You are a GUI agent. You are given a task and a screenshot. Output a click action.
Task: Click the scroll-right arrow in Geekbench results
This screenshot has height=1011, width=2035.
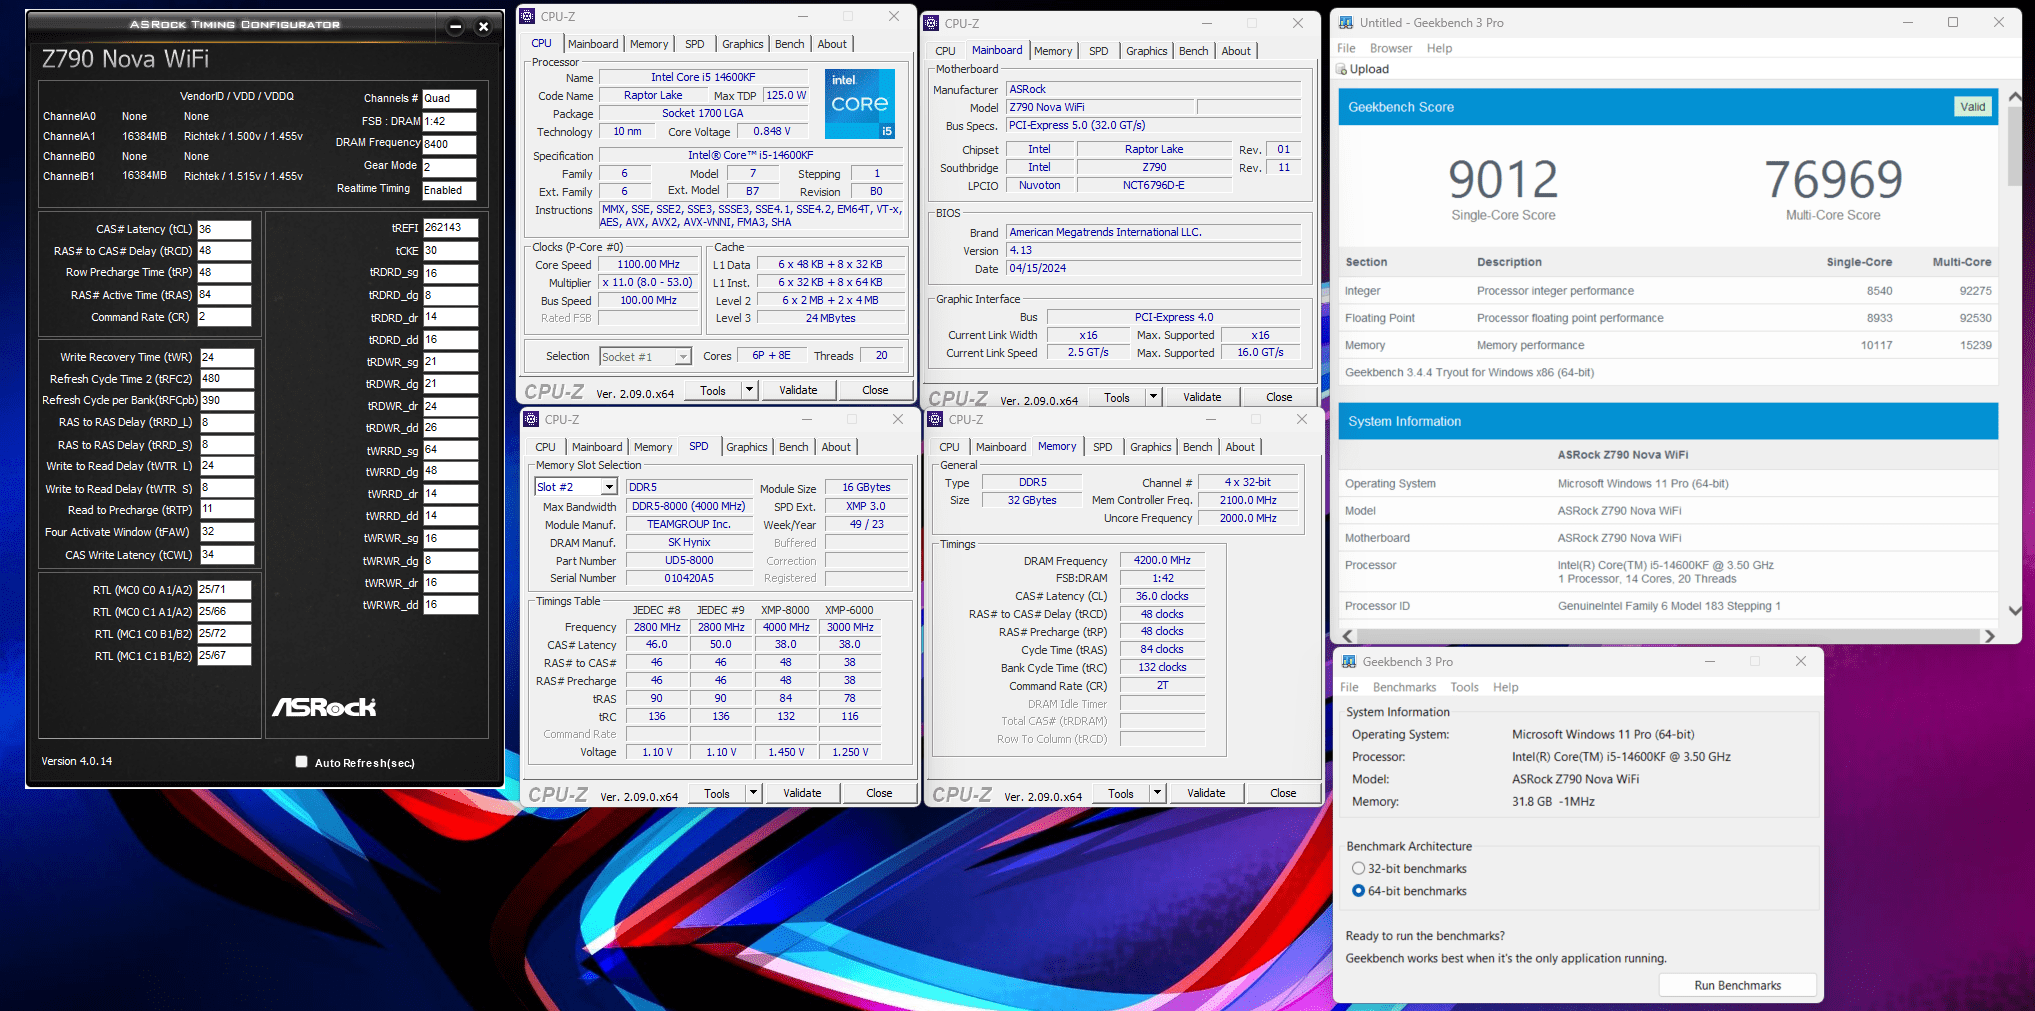click(1989, 636)
